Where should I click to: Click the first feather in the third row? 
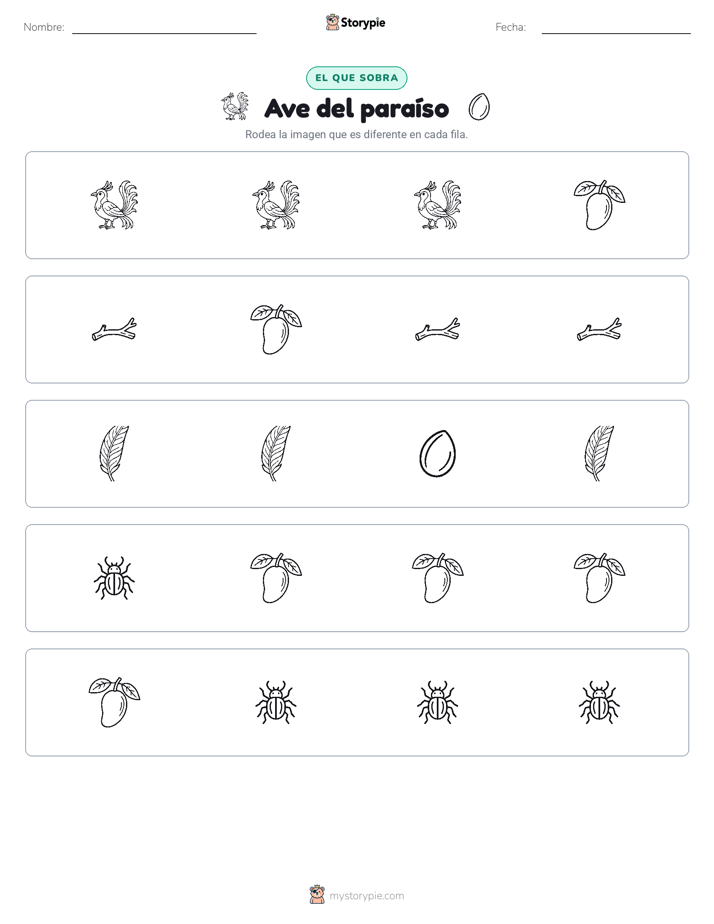[x=114, y=454]
